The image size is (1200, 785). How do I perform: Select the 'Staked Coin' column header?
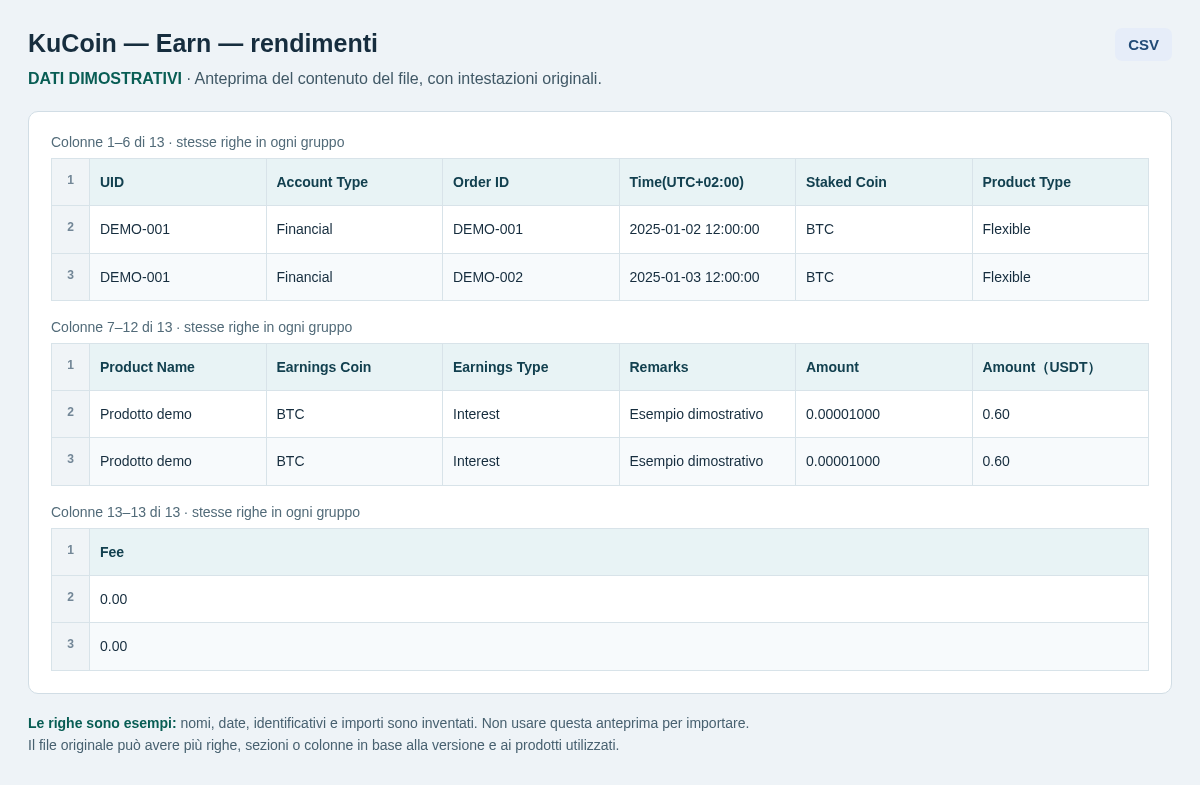(884, 182)
